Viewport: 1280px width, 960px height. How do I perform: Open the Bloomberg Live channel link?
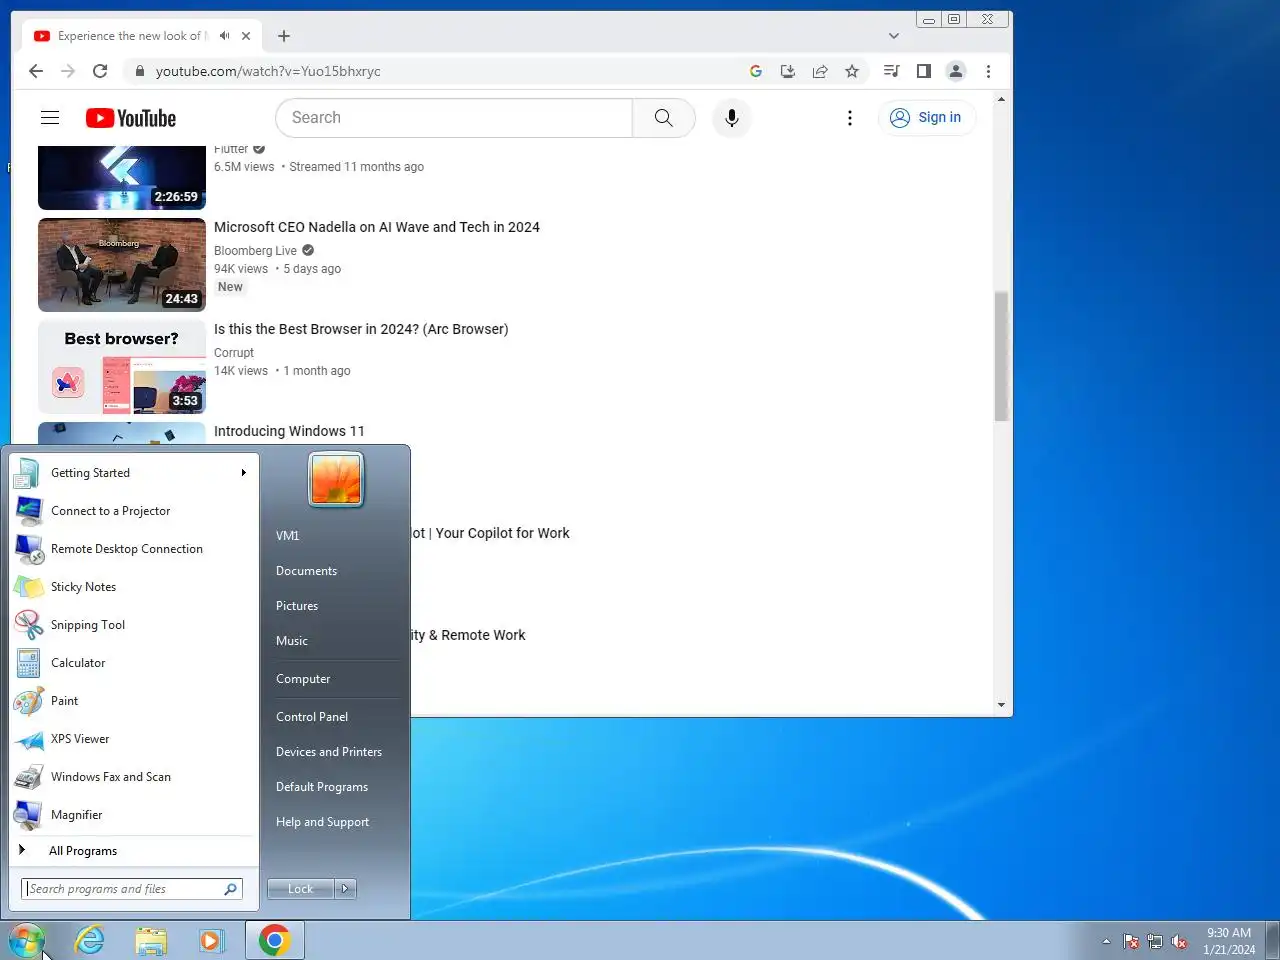[x=255, y=251]
